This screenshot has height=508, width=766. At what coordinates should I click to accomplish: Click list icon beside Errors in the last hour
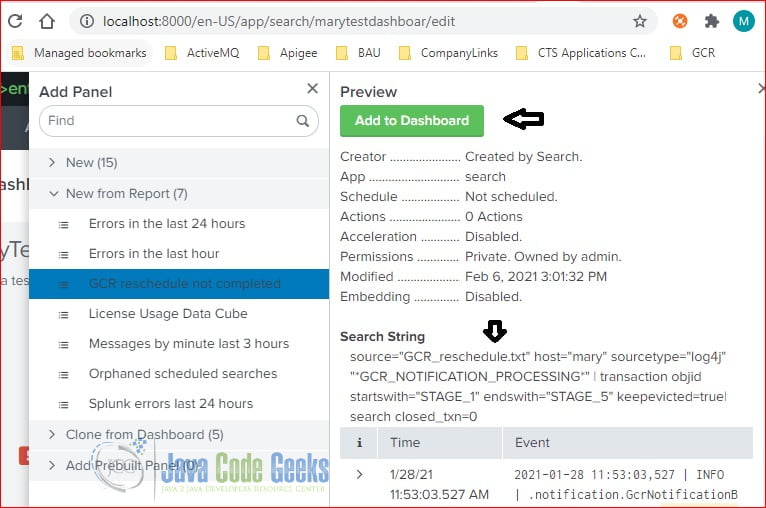click(x=64, y=255)
